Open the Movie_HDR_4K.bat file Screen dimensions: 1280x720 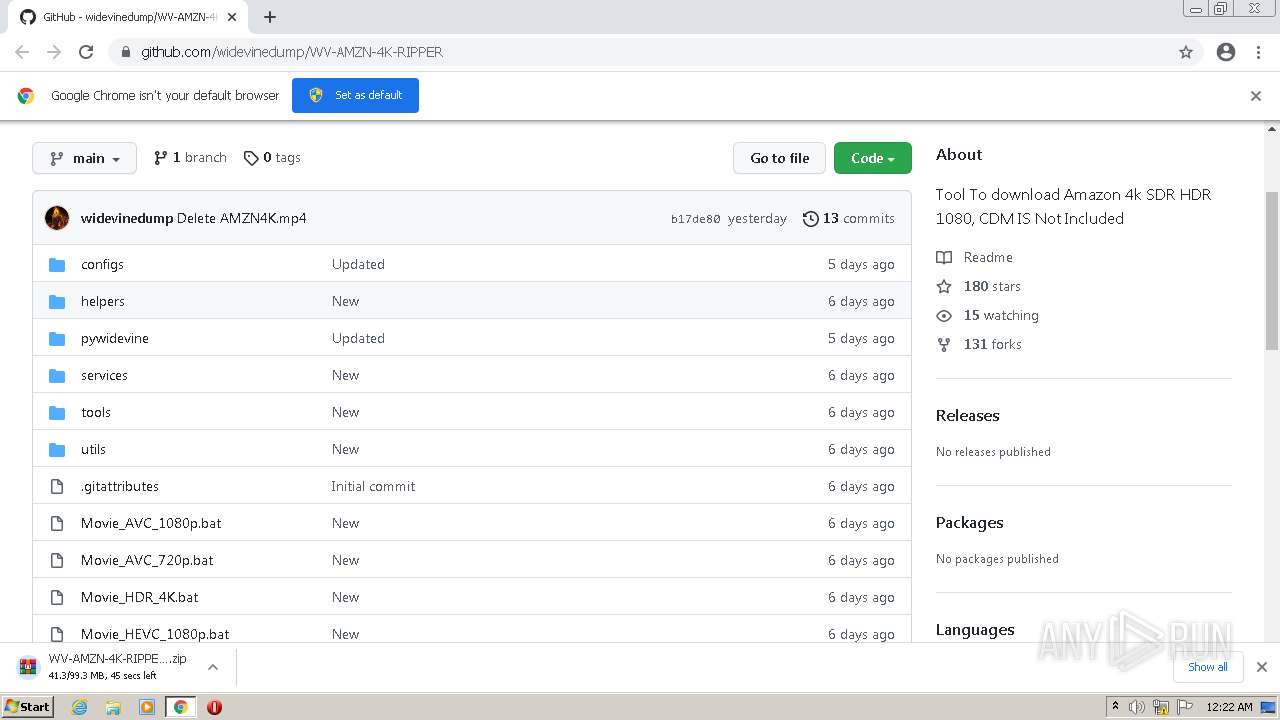click(x=140, y=597)
